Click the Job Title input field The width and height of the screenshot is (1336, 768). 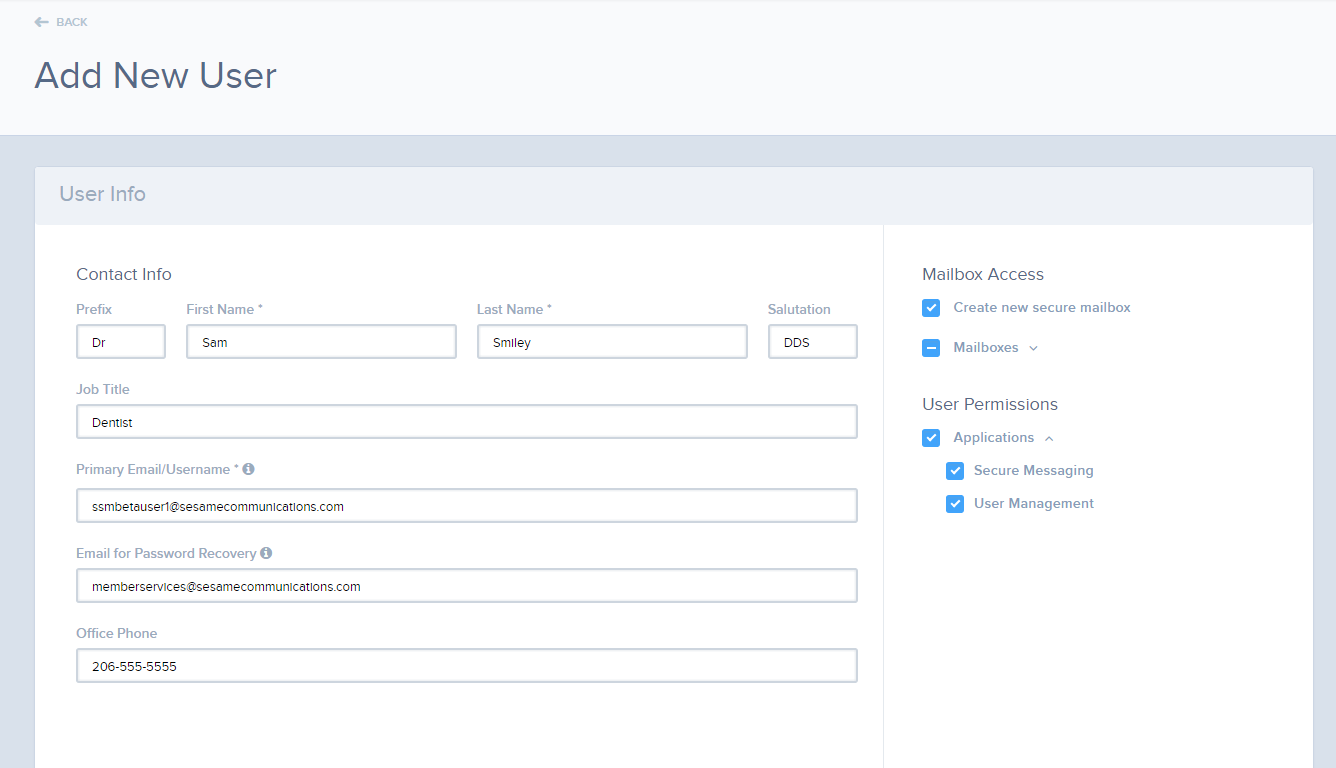coord(467,422)
